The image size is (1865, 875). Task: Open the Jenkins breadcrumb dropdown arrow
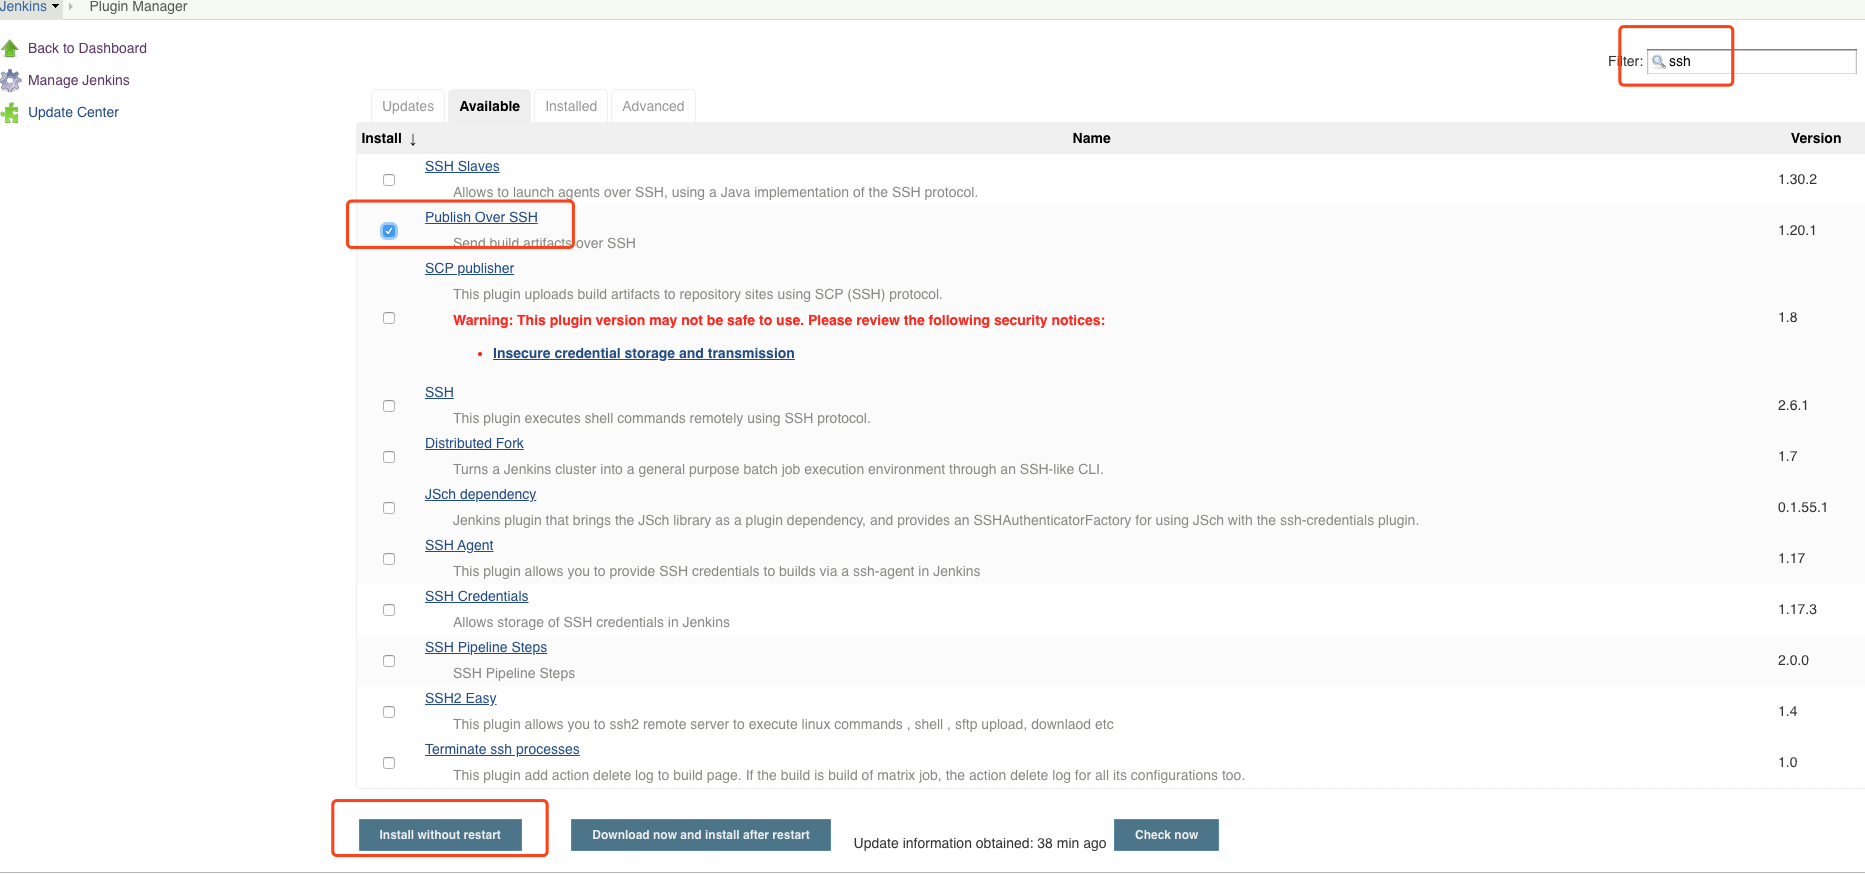pos(55,6)
